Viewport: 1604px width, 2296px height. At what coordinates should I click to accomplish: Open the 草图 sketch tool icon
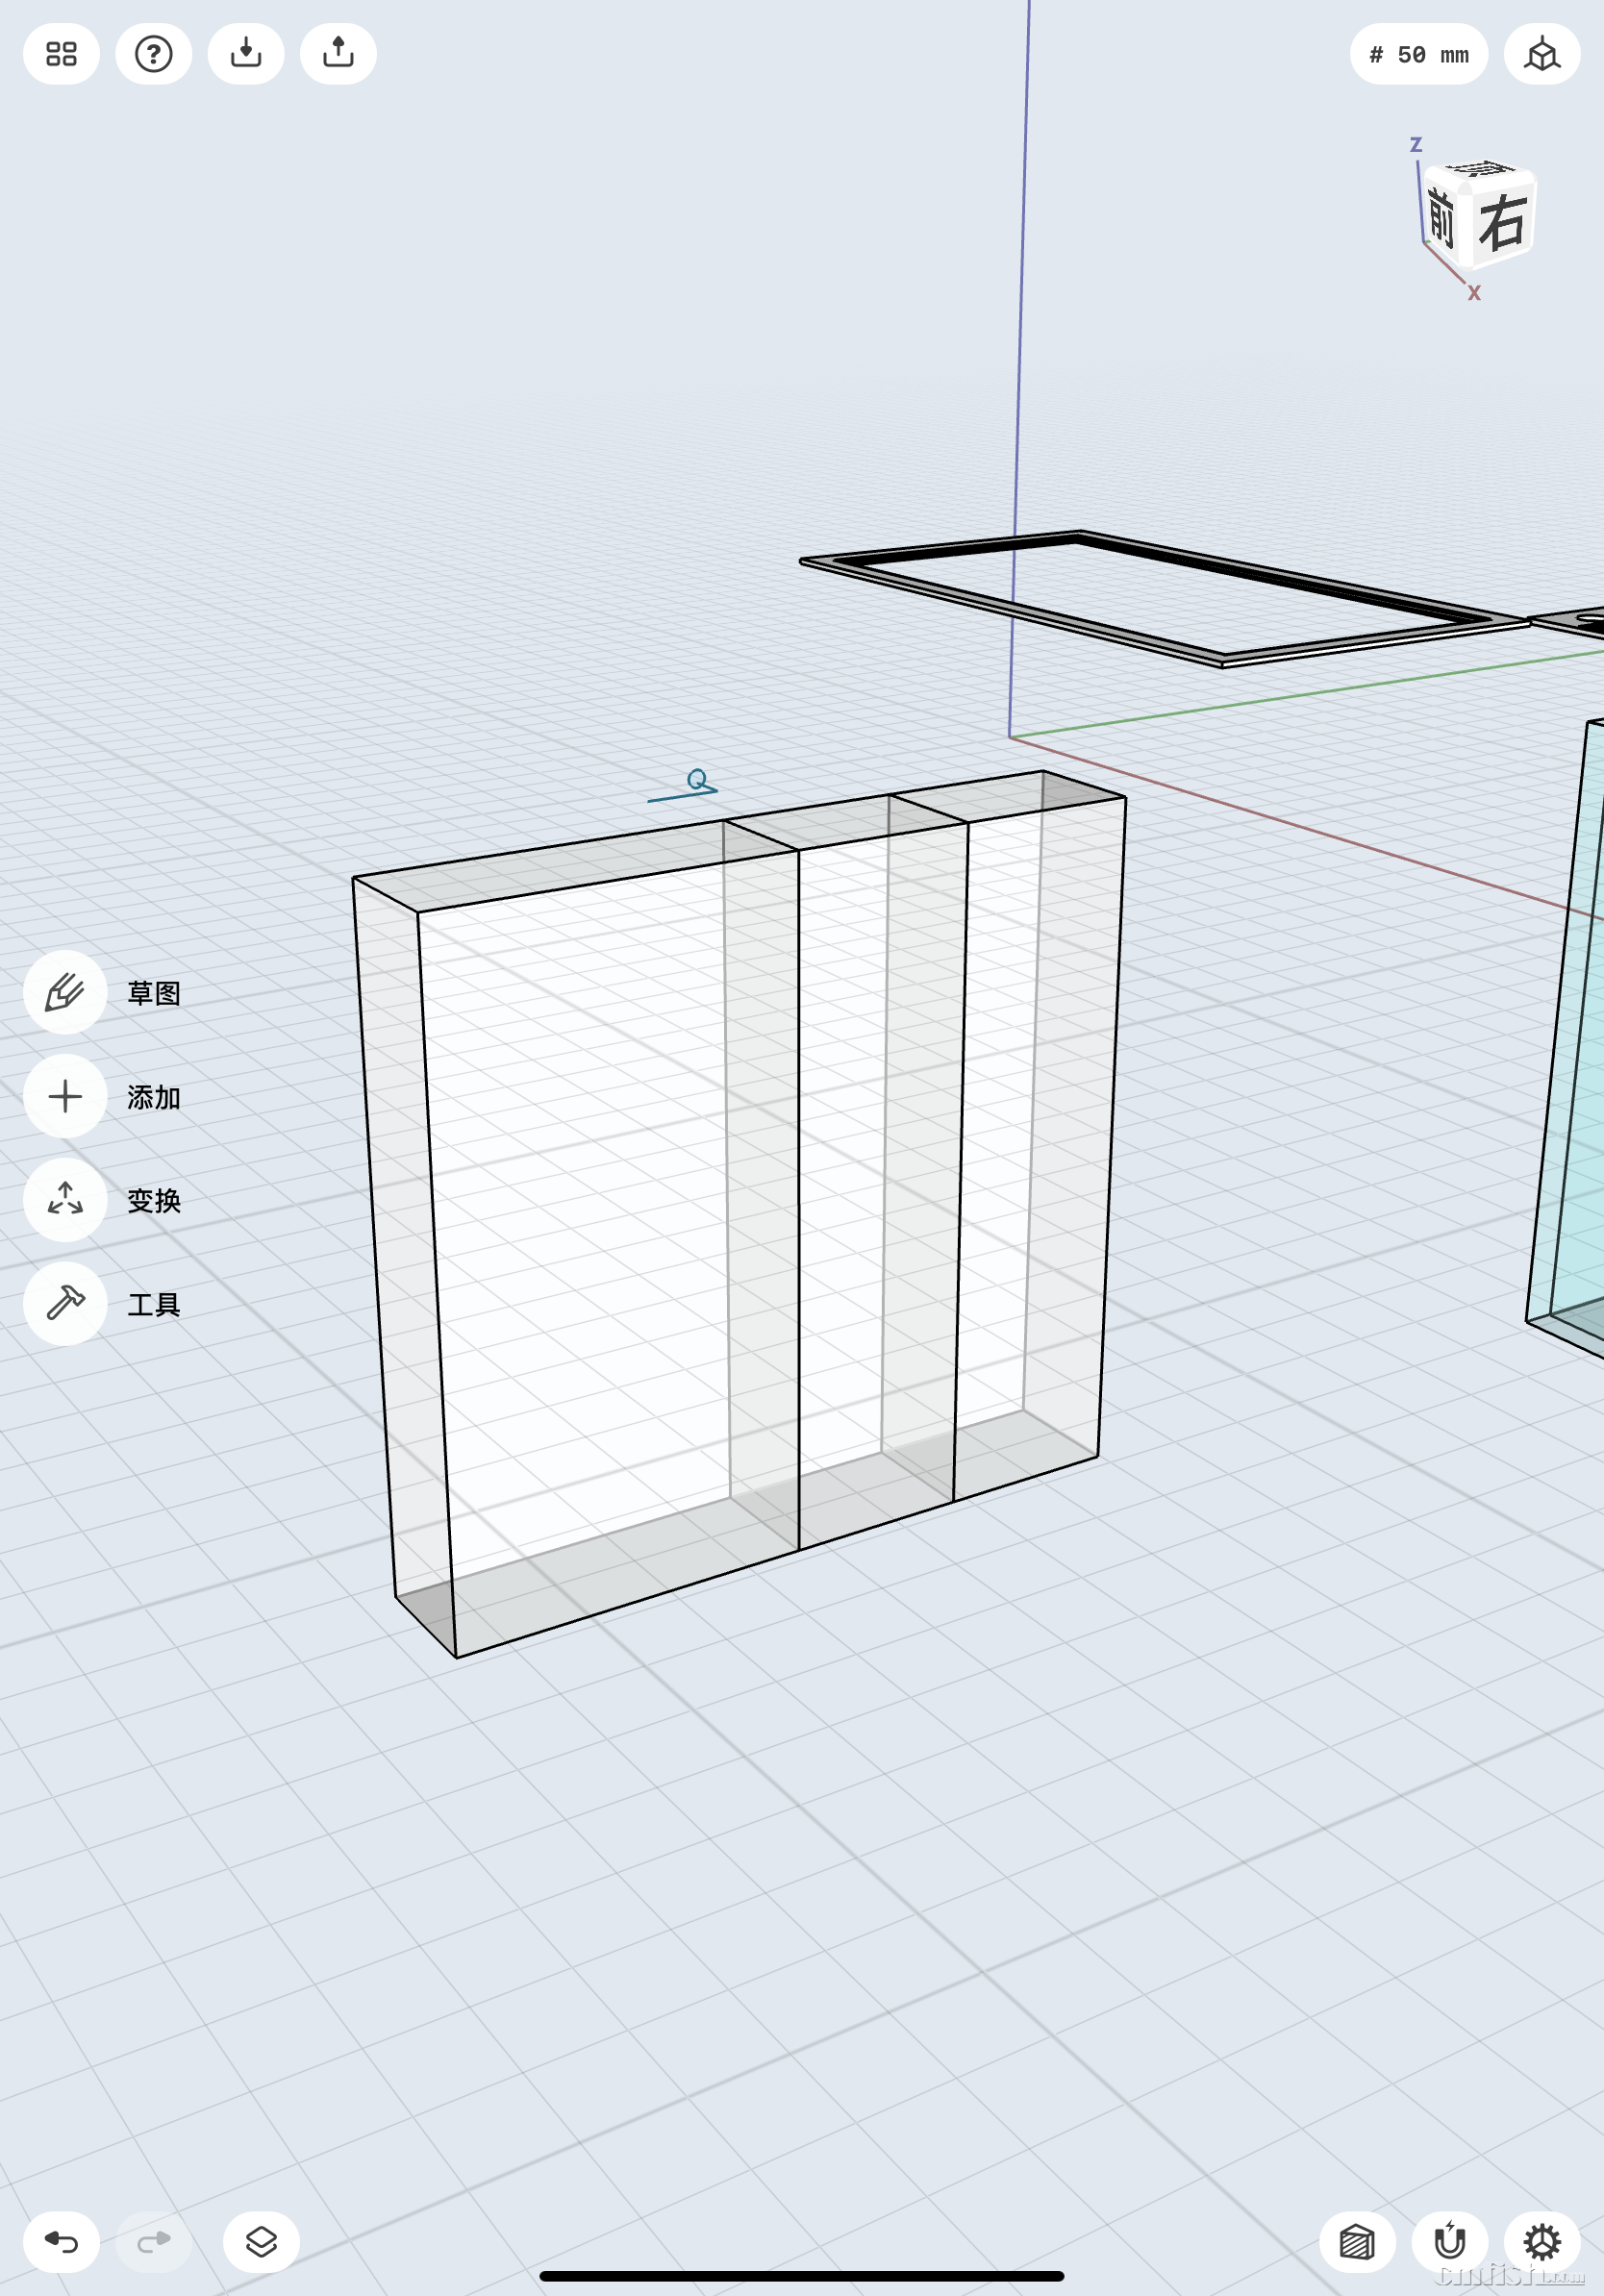(65, 992)
